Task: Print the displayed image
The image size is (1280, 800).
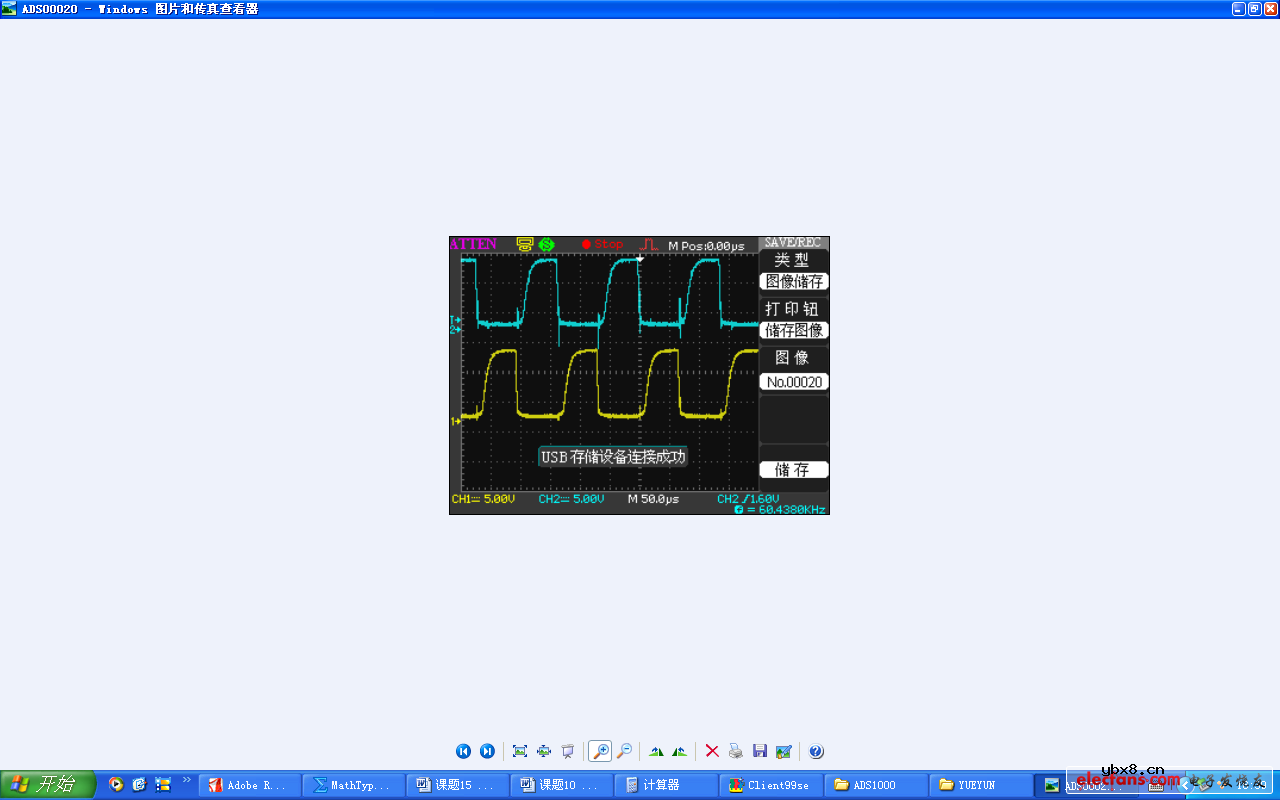Action: (736, 751)
